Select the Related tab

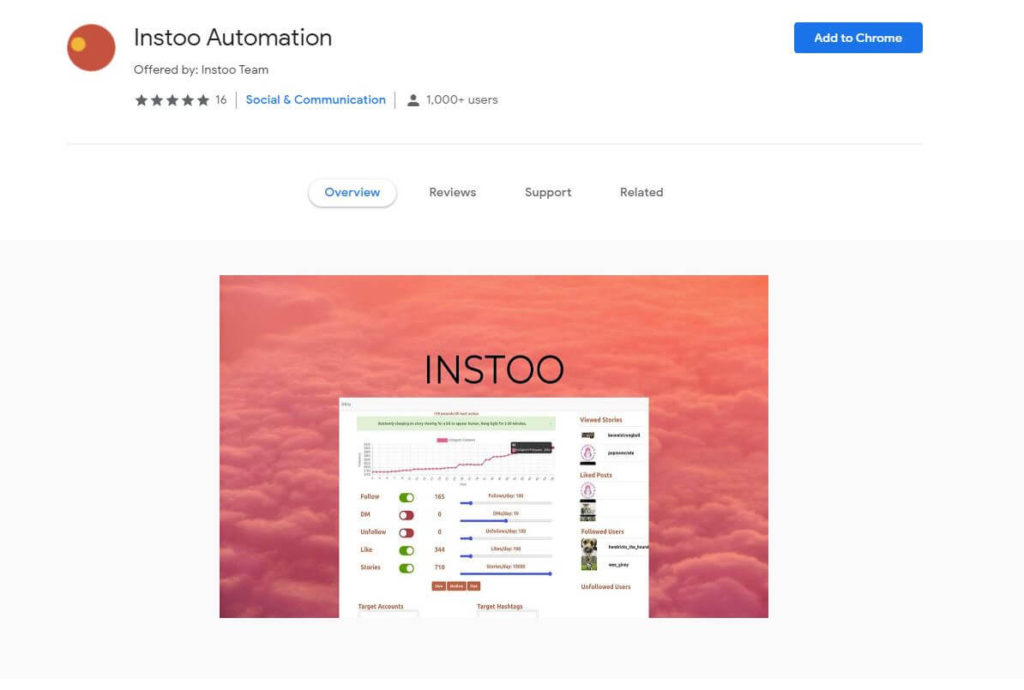pos(641,193)
